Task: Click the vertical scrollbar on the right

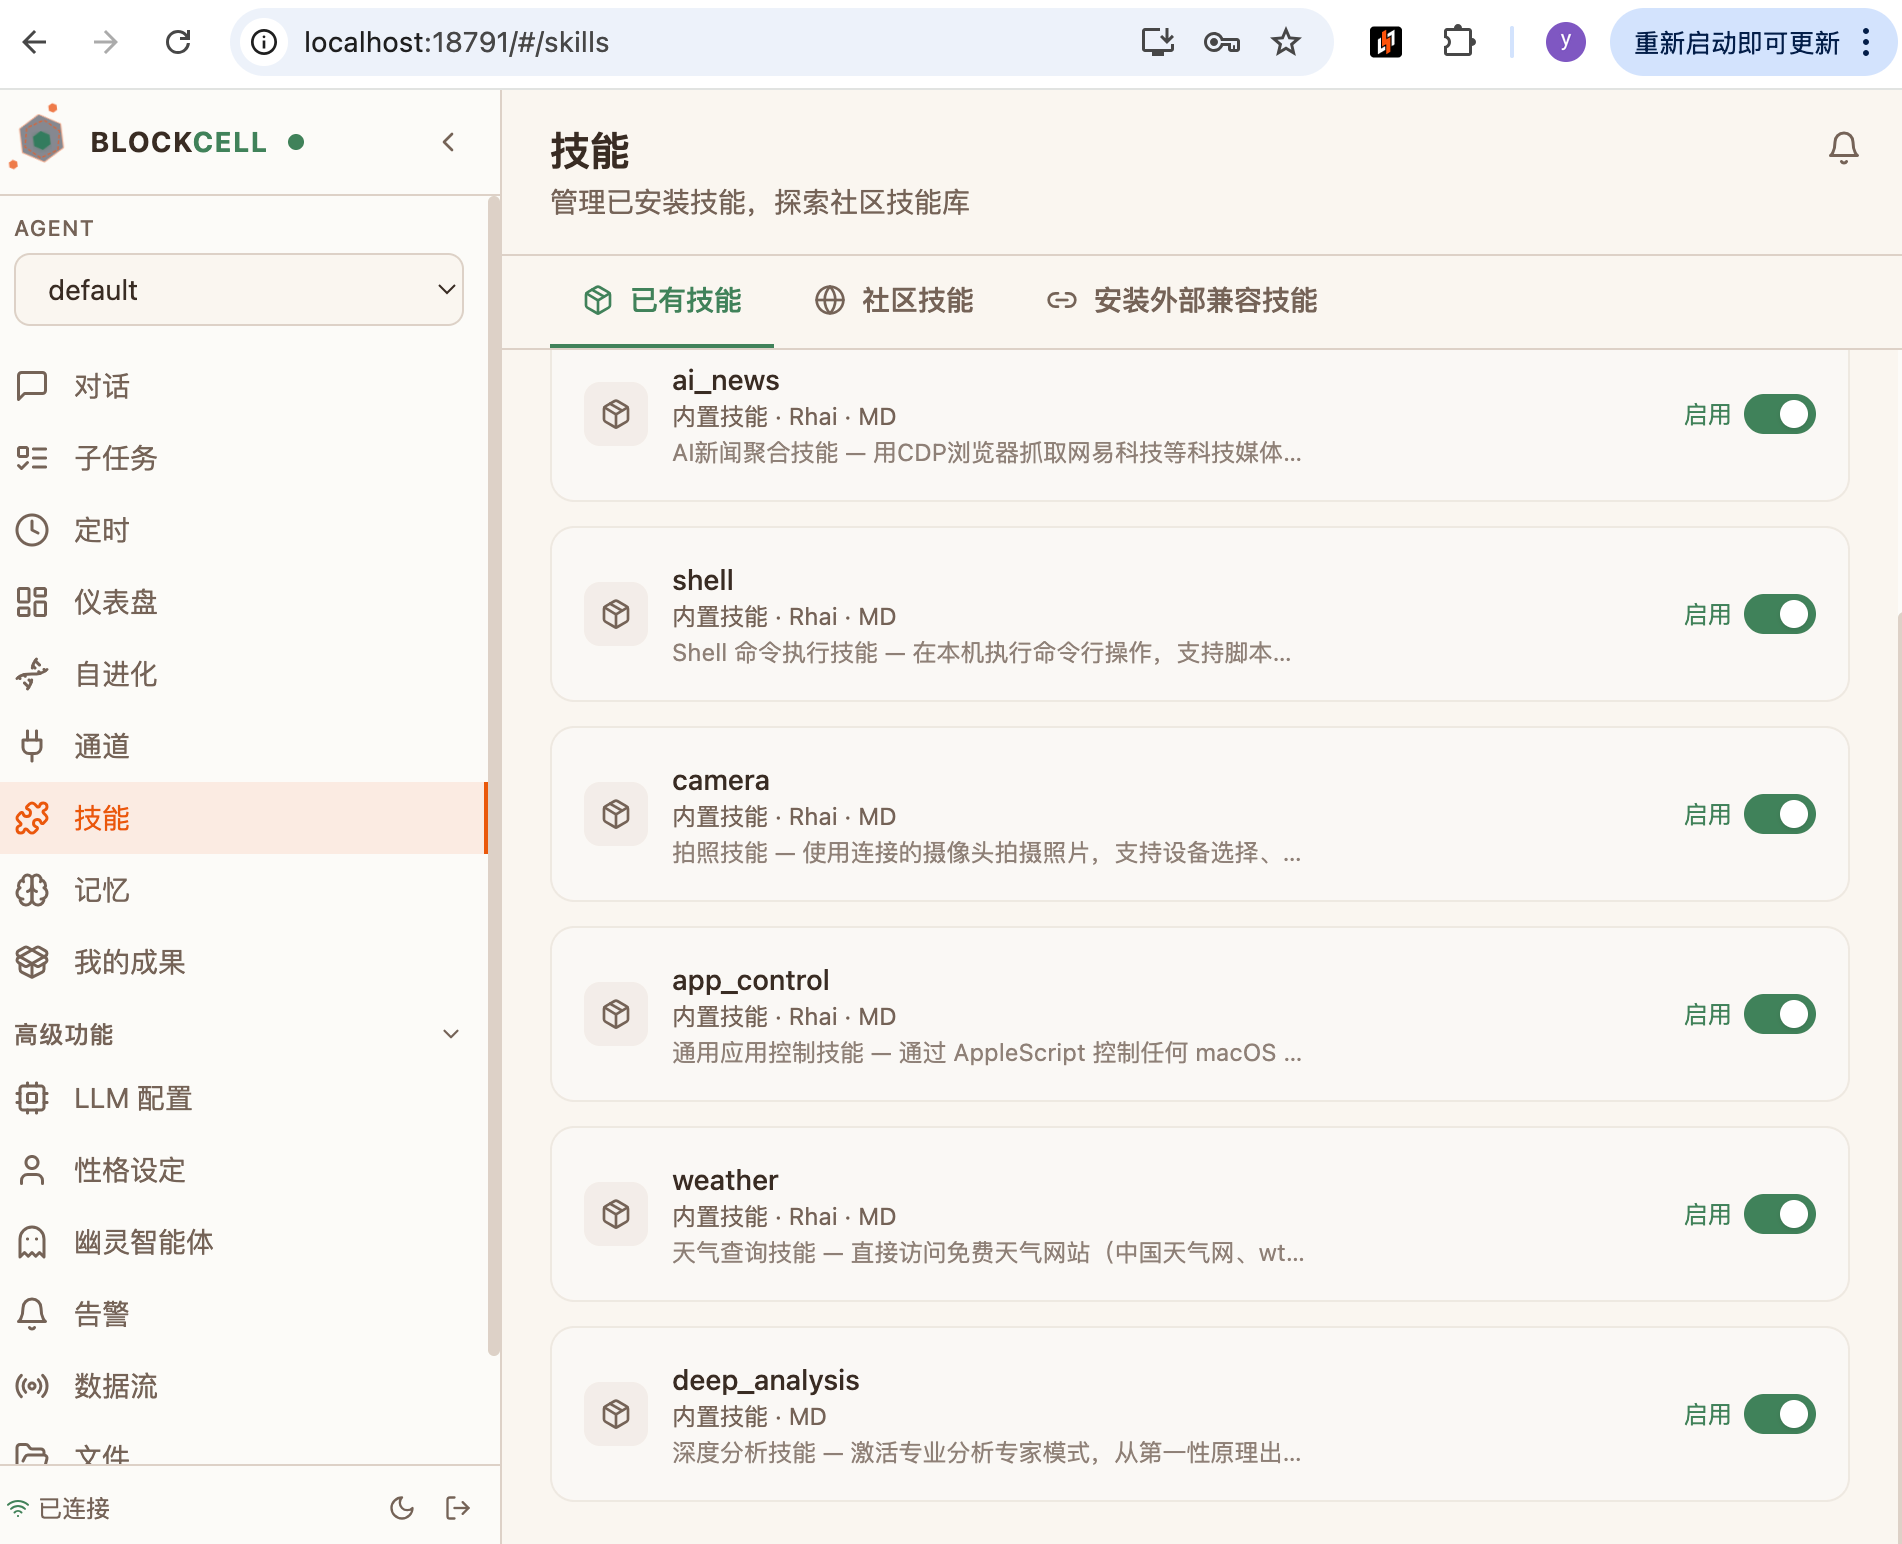Action: 1897,900
